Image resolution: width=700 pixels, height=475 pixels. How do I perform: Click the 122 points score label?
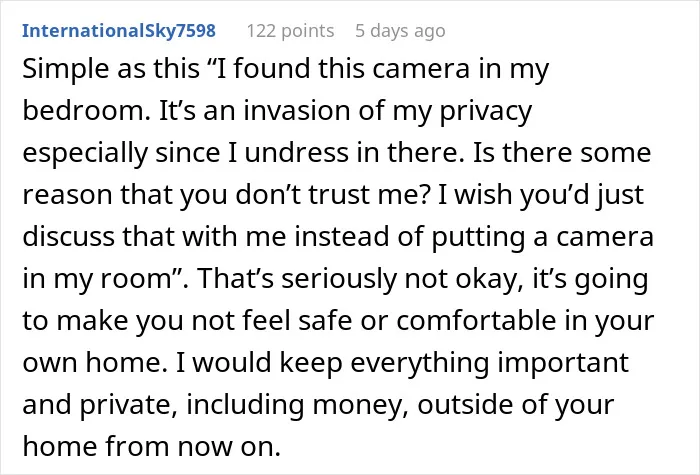coord(290,31)
